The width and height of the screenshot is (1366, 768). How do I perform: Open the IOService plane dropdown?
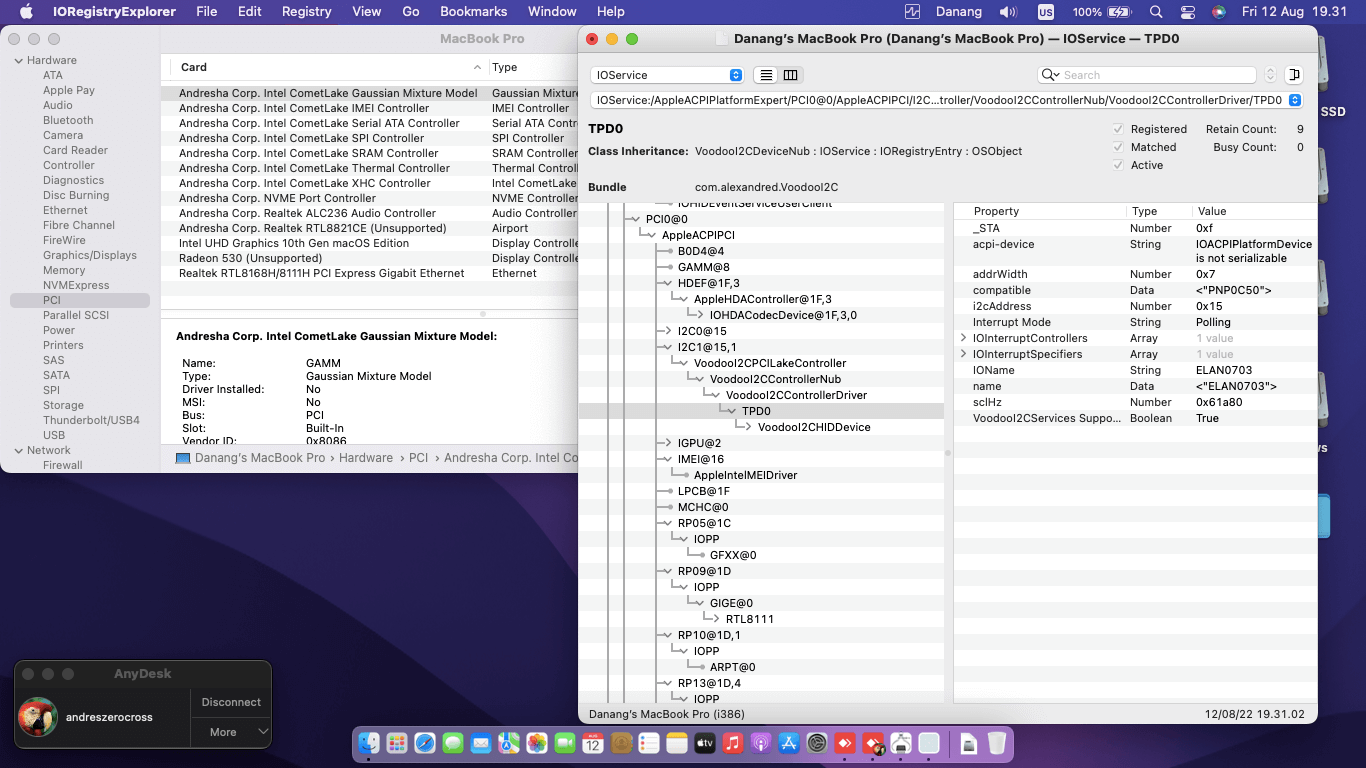pyautogui.click(x=667, y=75)
